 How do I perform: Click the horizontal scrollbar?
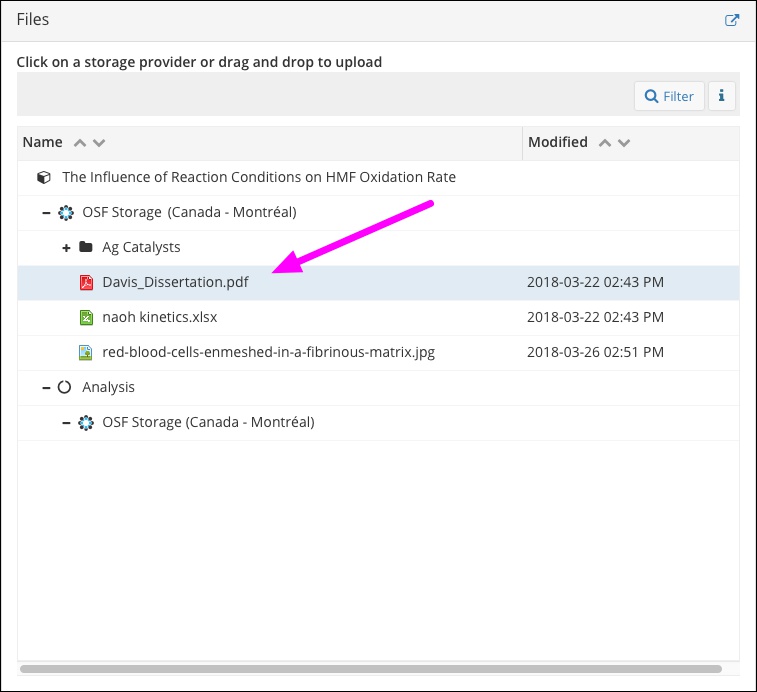pyautogui.click(x=371, y=669)
